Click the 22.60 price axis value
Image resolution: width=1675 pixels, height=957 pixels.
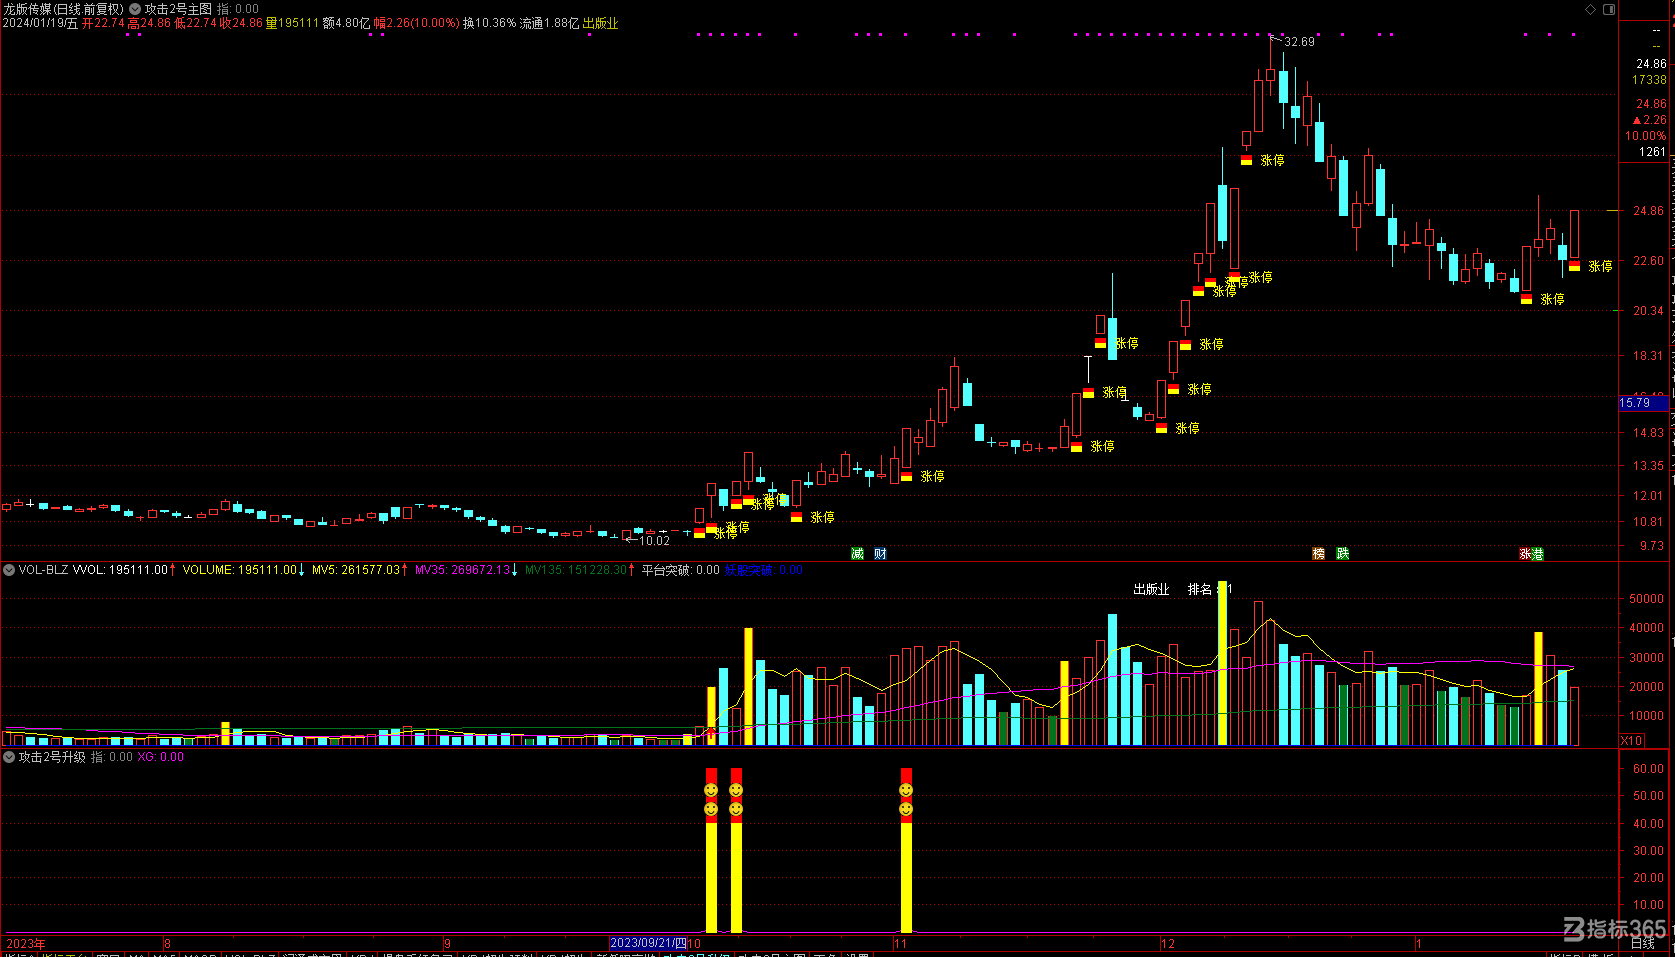(1648, 261)
